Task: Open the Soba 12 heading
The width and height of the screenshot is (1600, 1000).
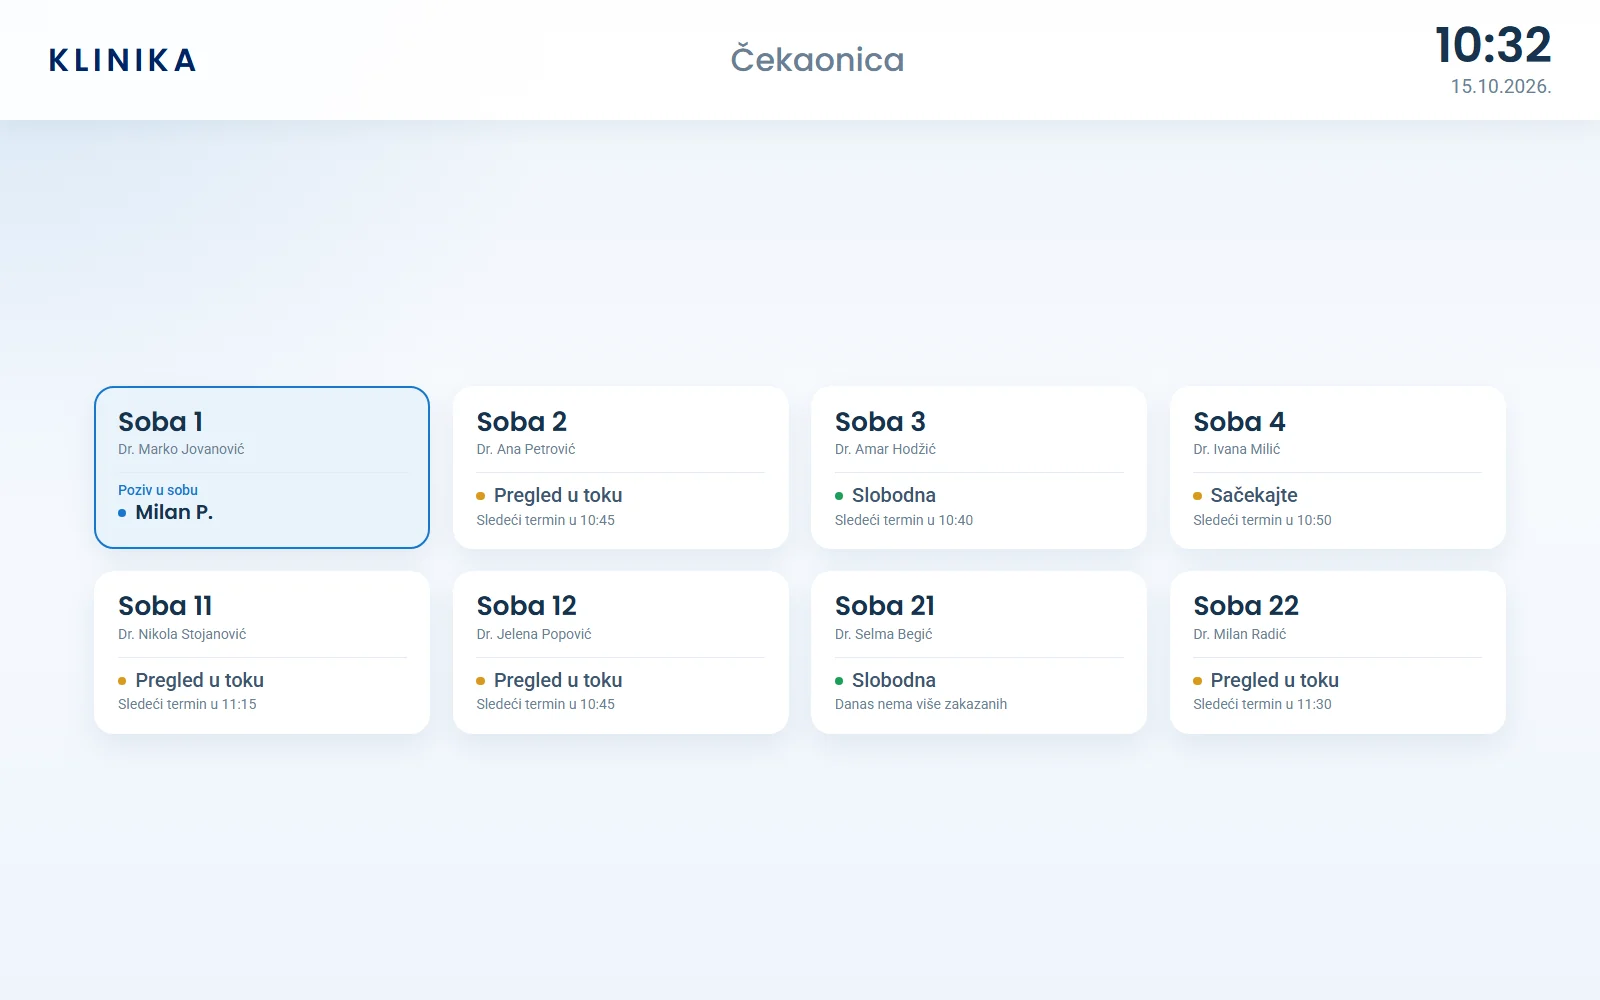Action: 526,606
